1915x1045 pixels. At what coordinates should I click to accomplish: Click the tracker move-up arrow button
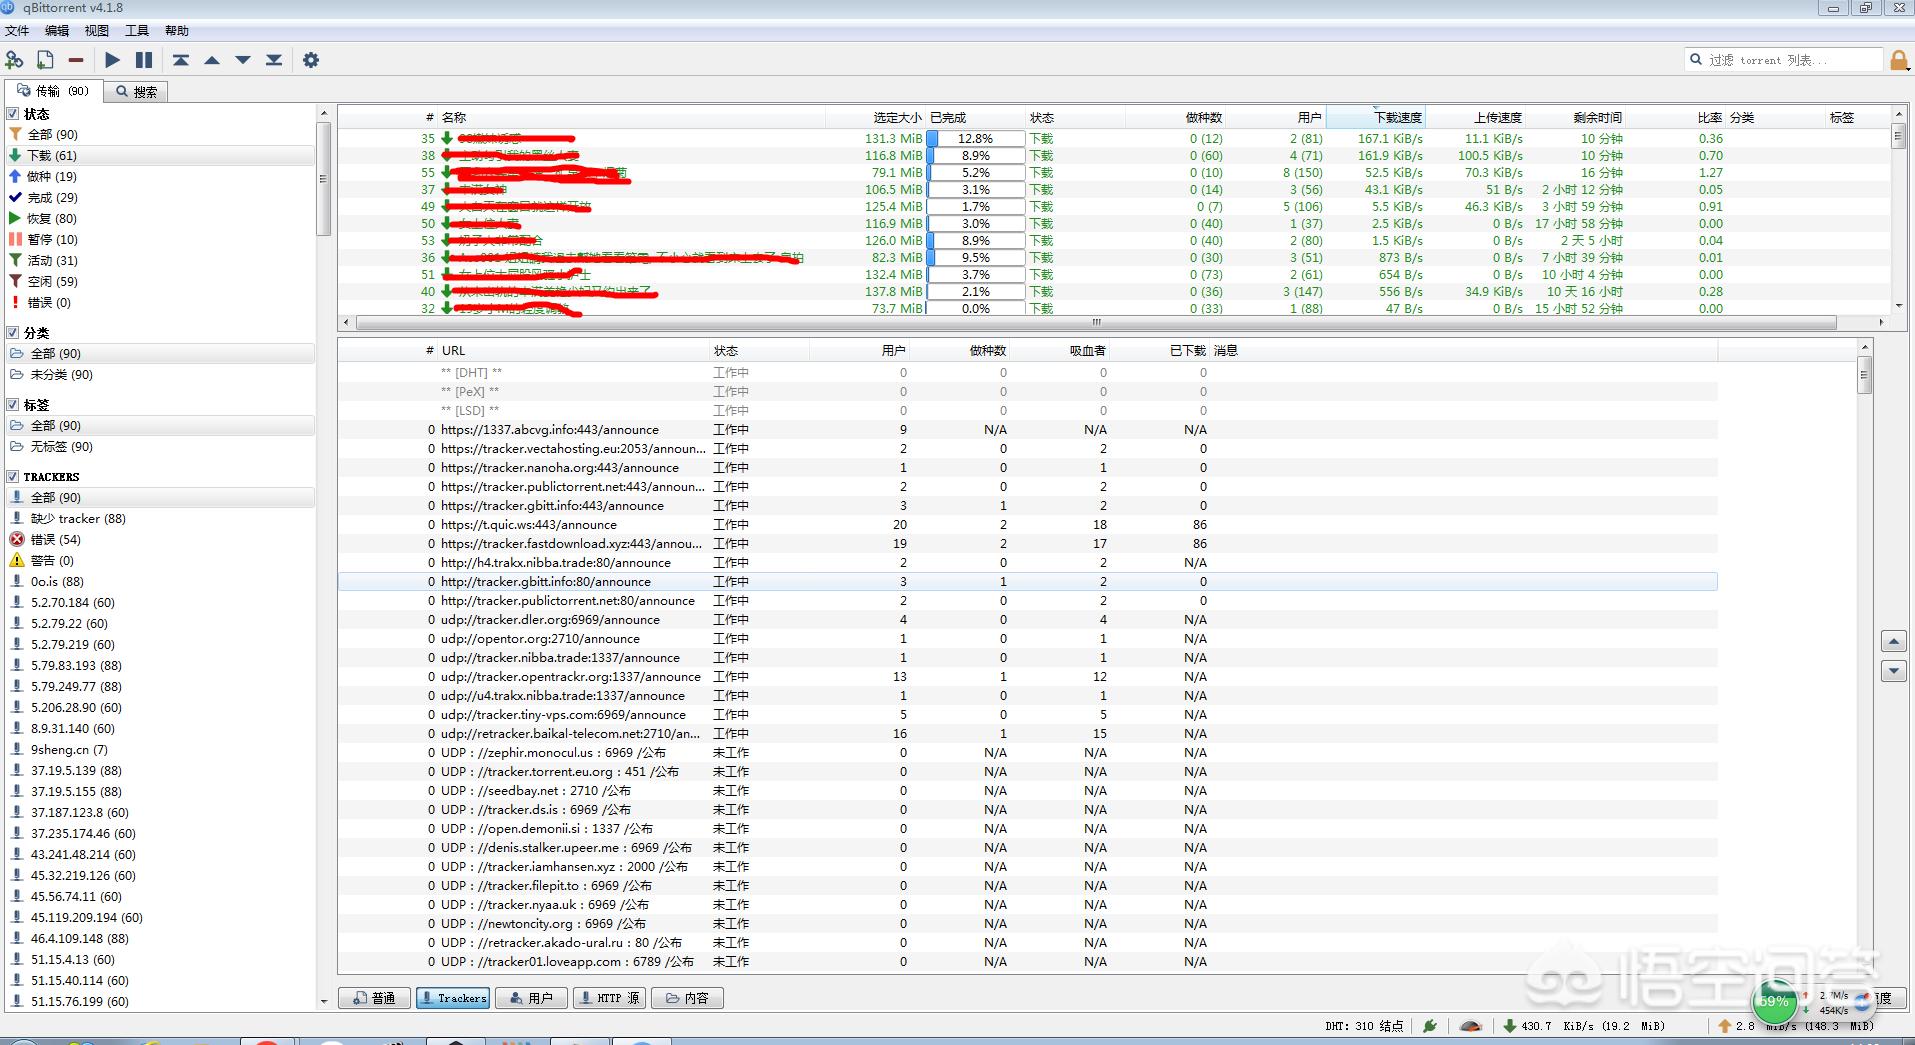click(x=1893, y=641)
